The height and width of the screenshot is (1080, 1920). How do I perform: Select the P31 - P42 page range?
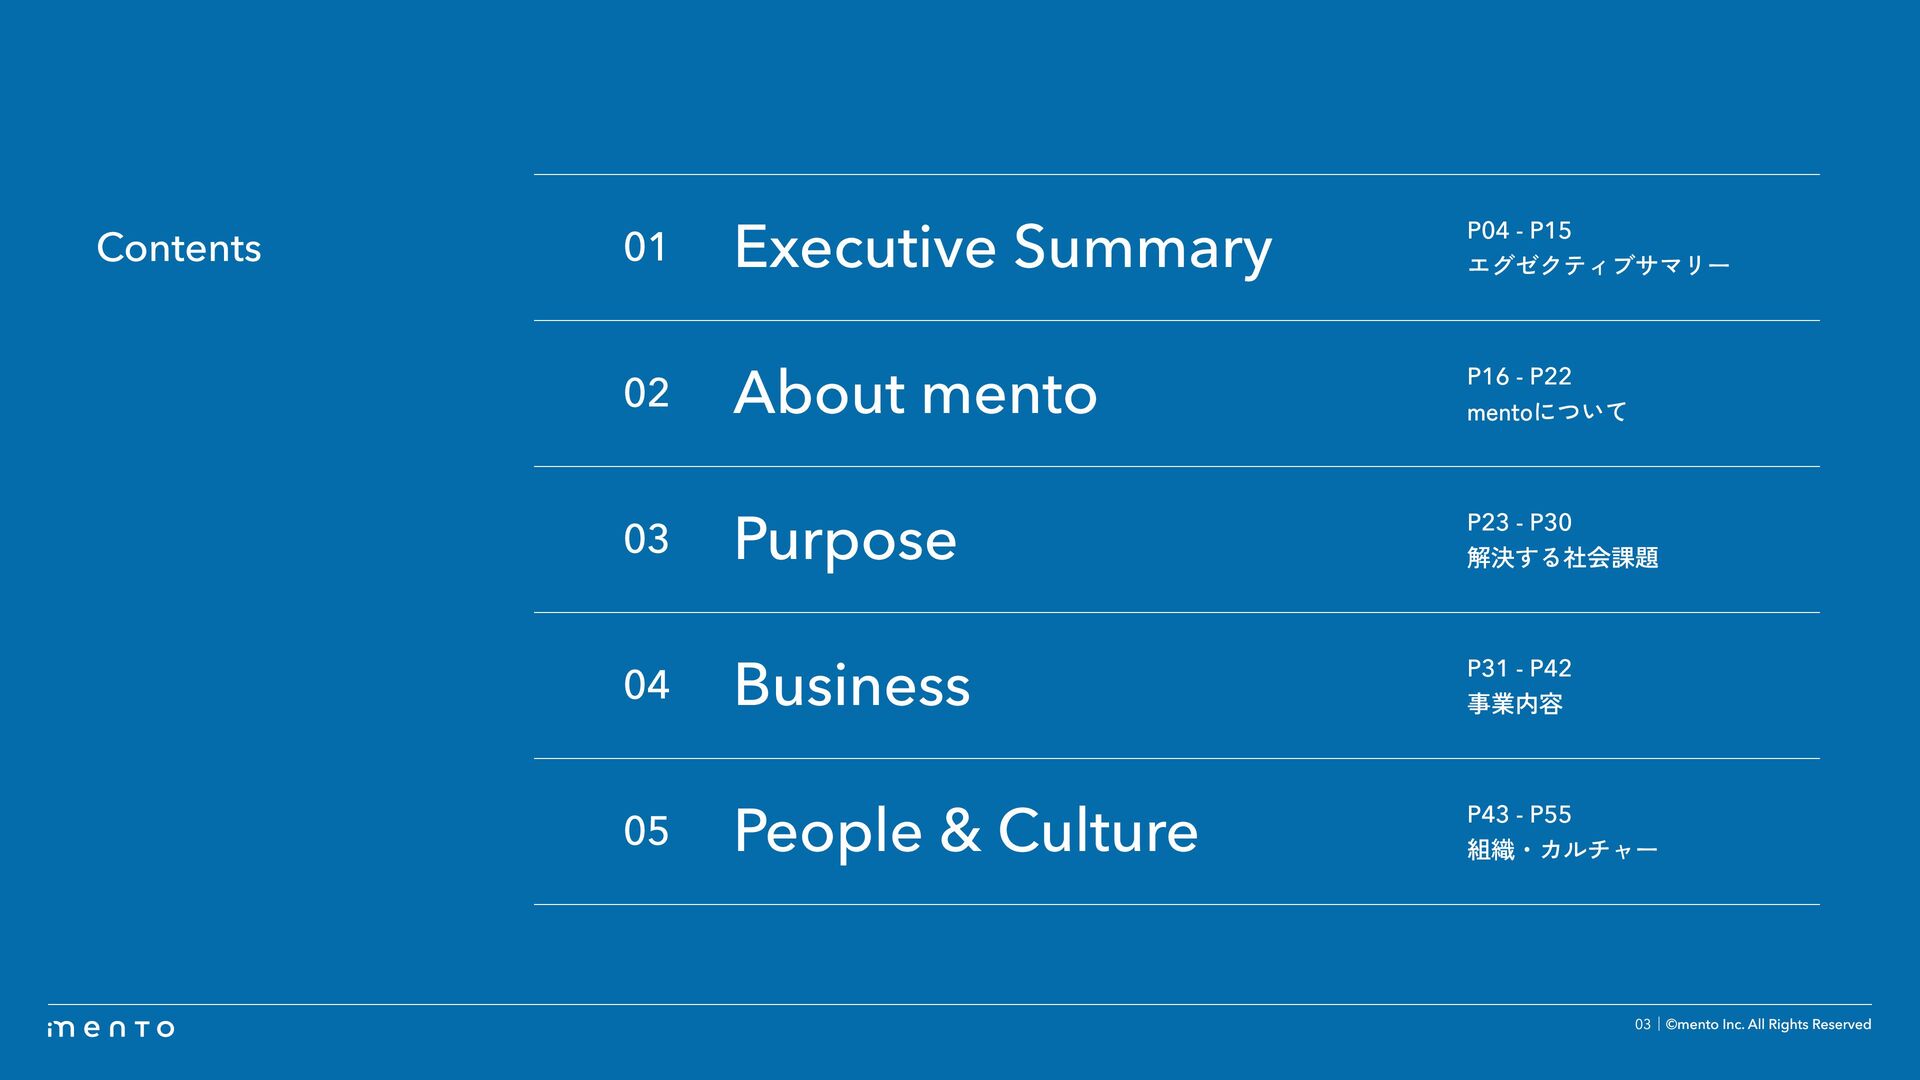tap(1519, 669)
